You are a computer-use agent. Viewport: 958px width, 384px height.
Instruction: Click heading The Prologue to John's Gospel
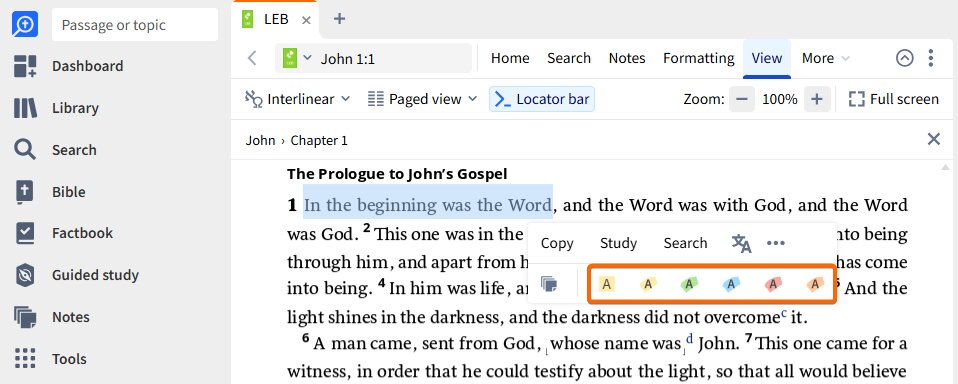pos(397,174)
